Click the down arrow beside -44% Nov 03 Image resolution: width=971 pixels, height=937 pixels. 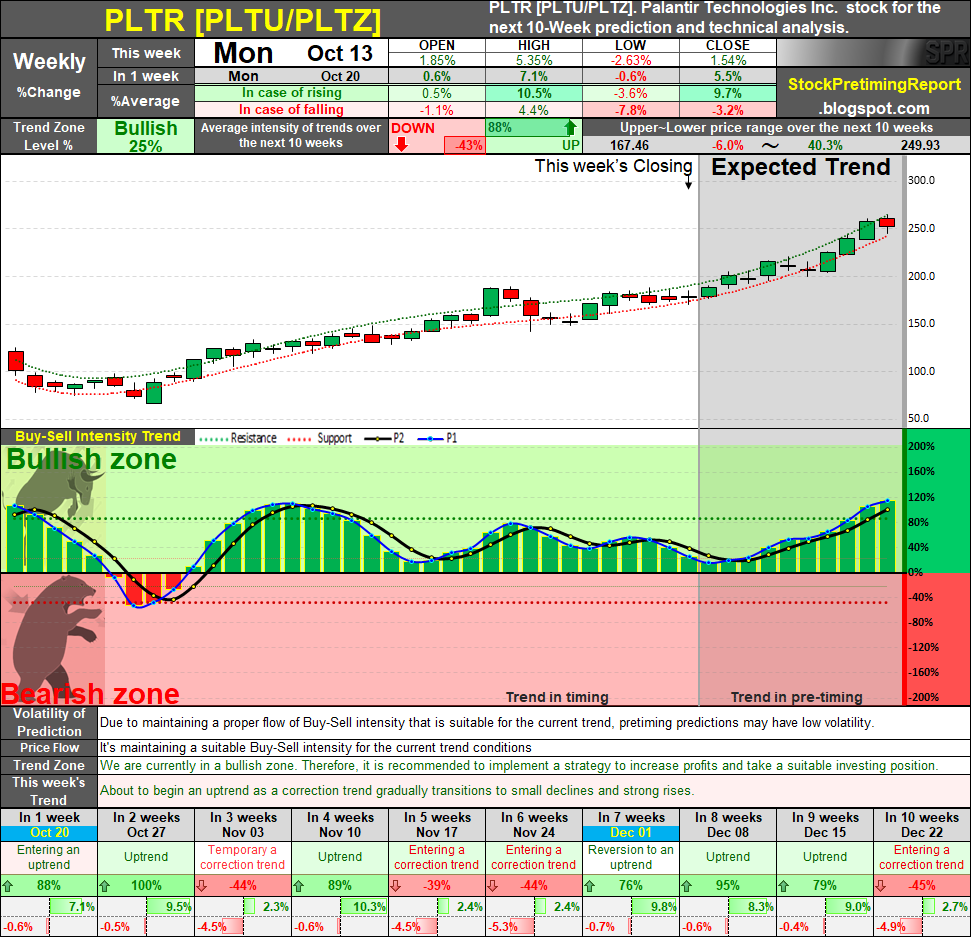(202, 886)
